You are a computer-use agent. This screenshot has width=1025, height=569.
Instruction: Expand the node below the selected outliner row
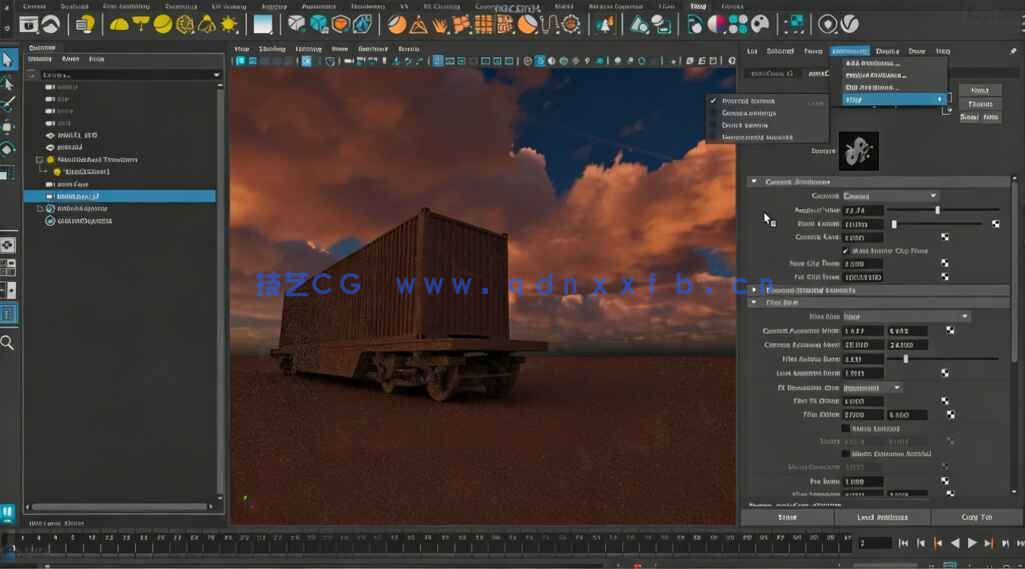pyautogui.click(x=39, y=209)
